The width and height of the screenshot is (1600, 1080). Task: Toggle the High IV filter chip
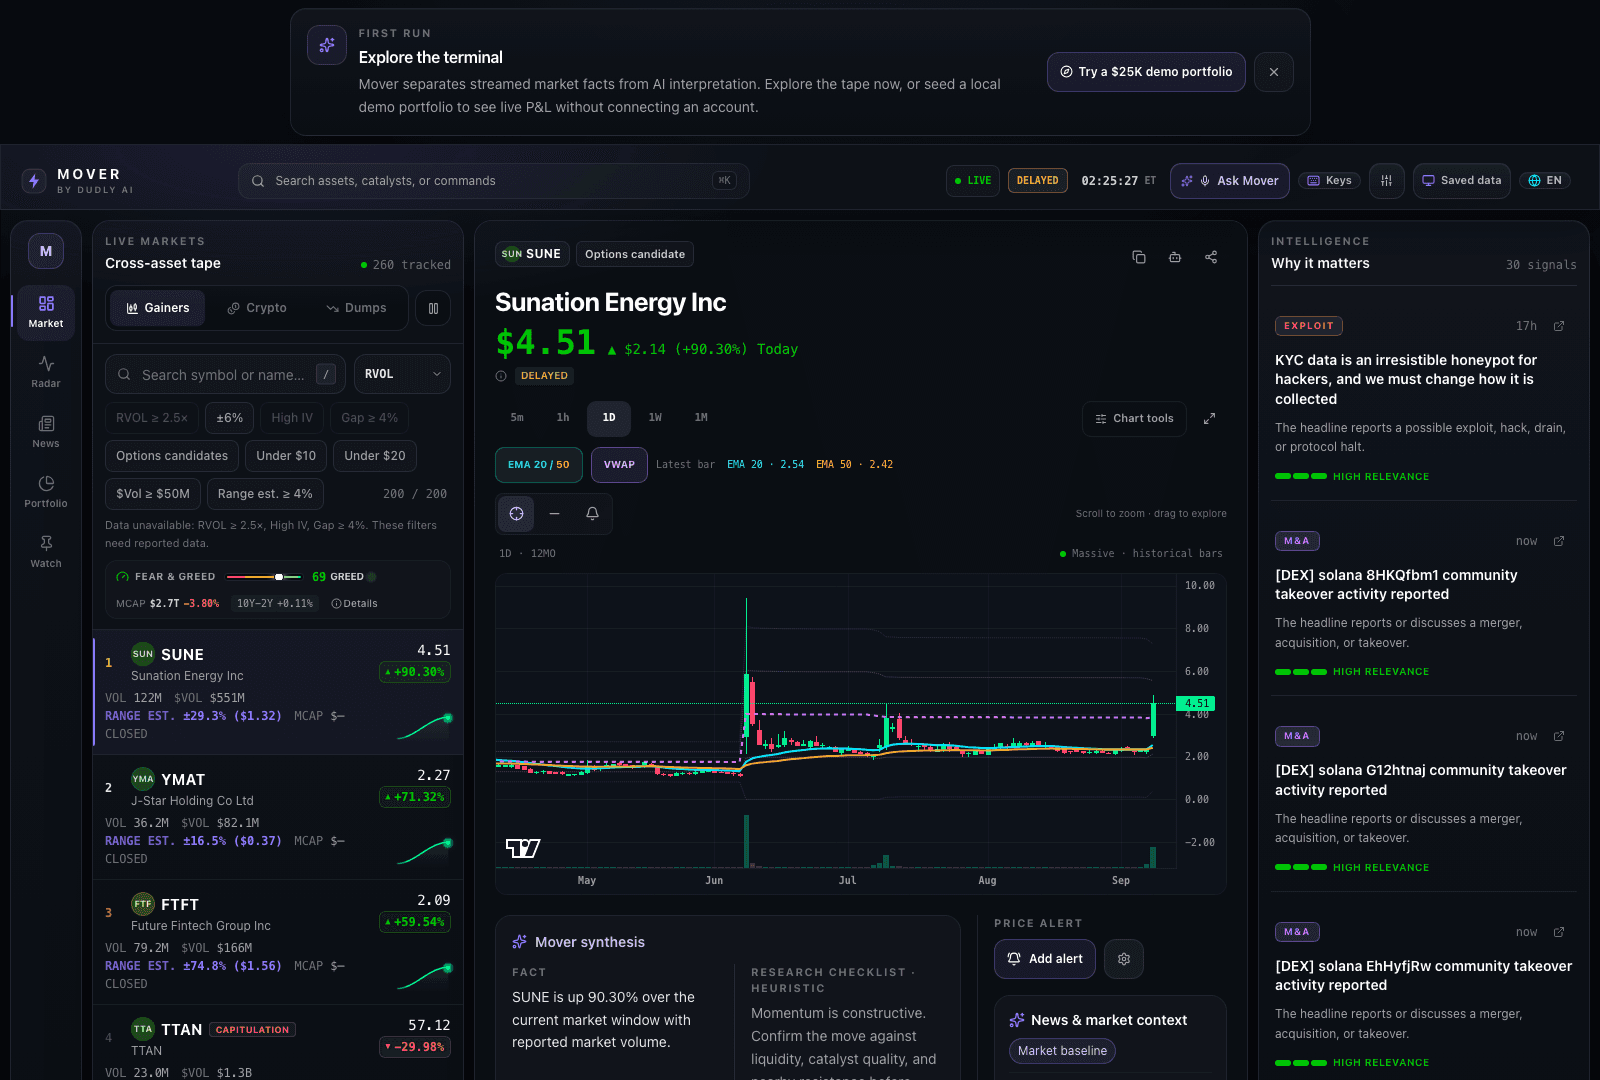tap(292, 418)
